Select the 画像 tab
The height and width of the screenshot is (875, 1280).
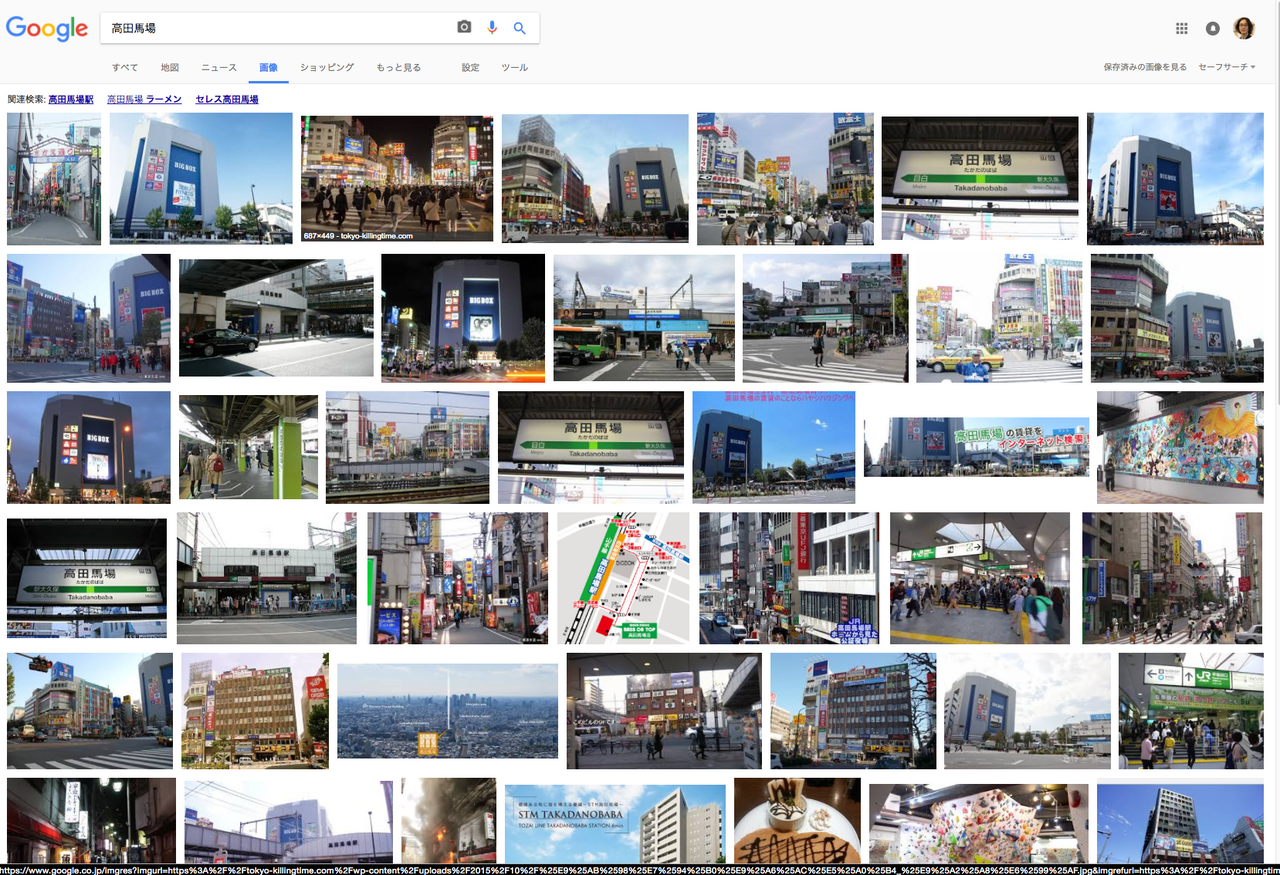(268, 68)
